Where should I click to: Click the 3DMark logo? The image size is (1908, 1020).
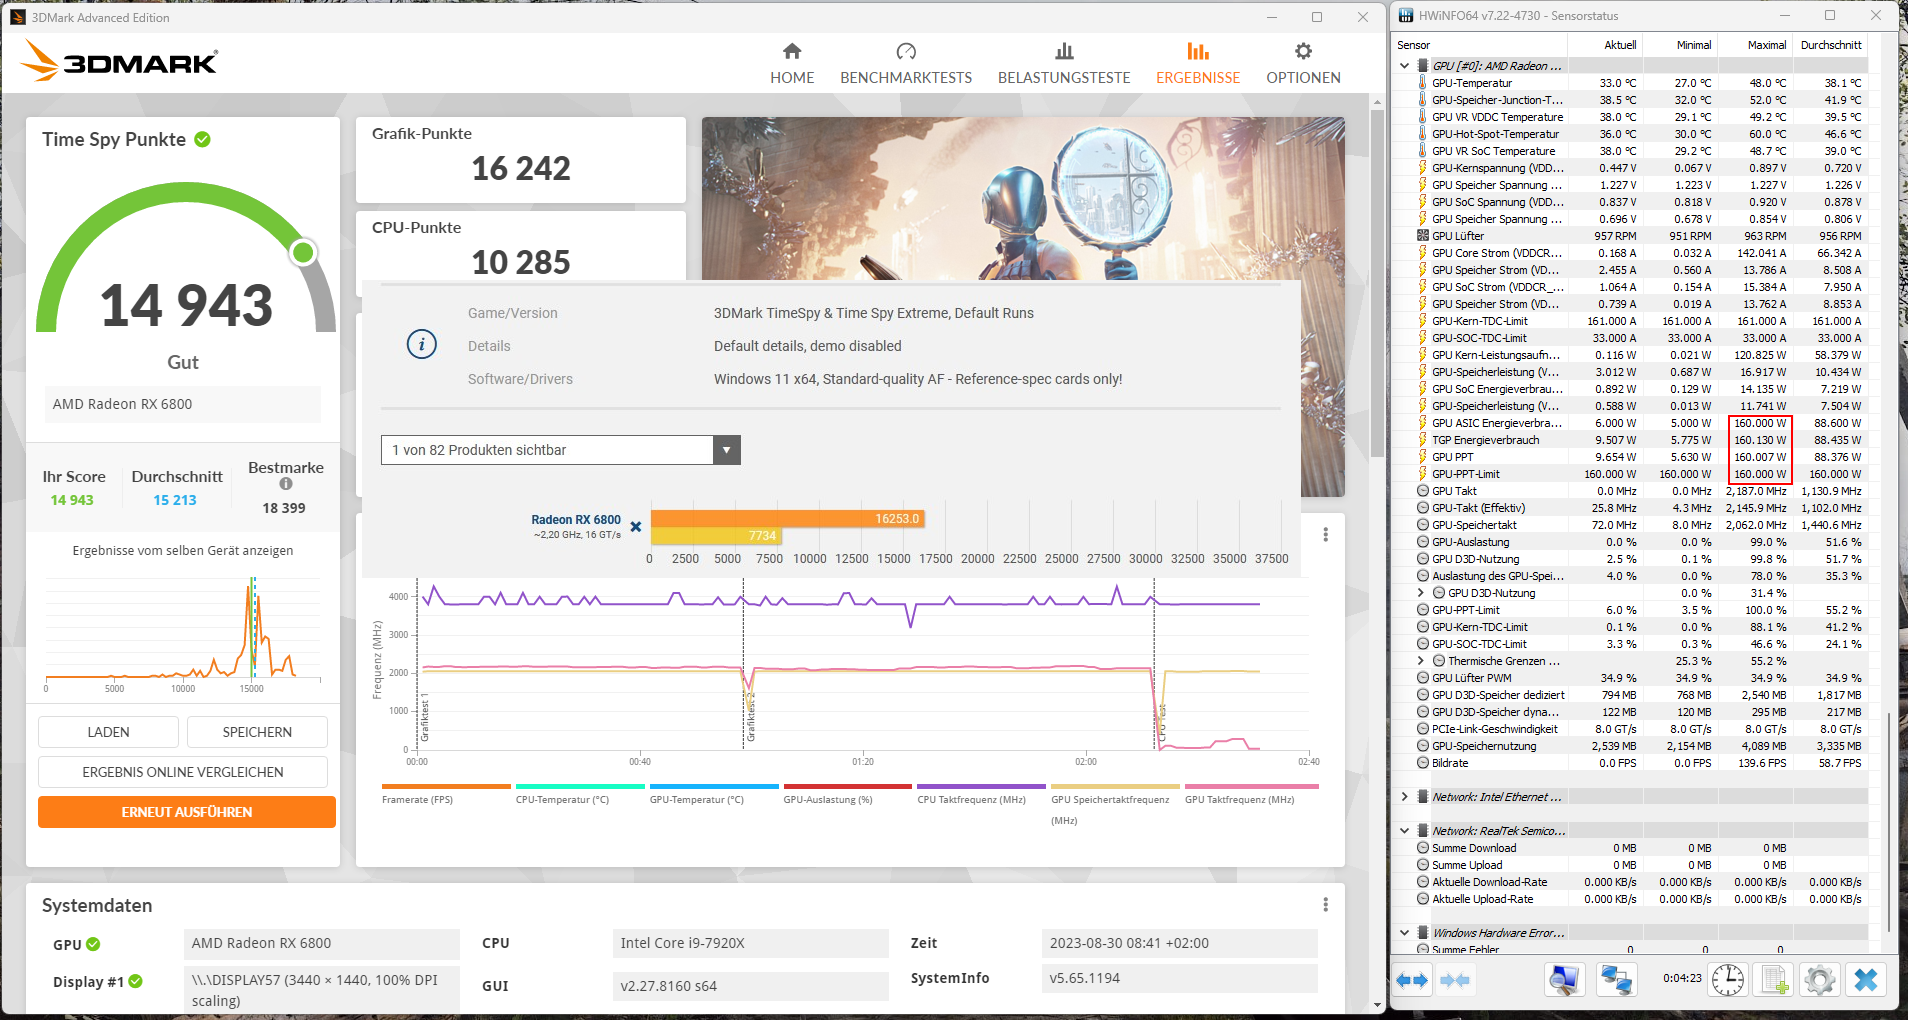[x=120, y=62]
